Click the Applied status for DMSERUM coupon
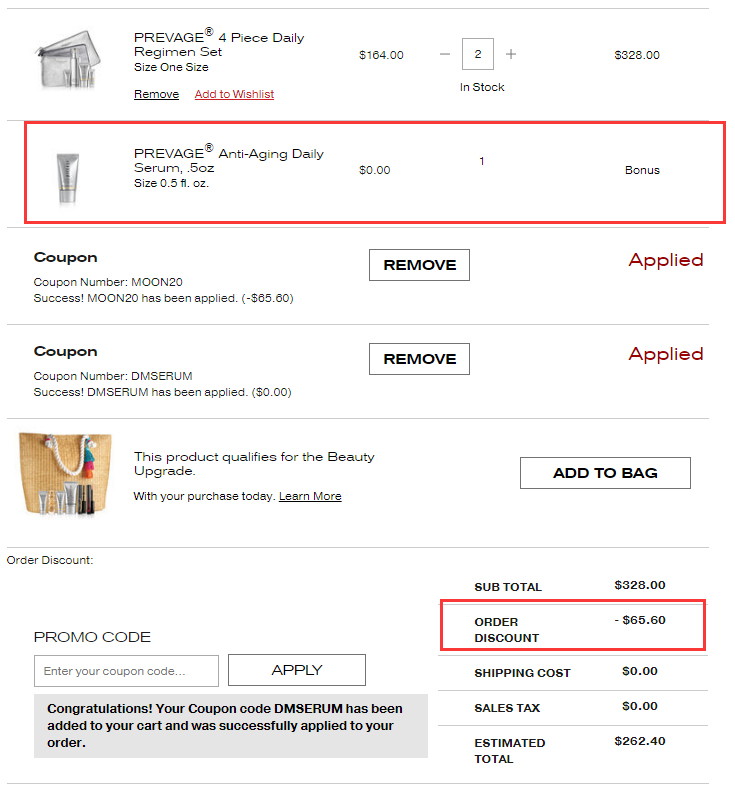 (x=665, y=354)
